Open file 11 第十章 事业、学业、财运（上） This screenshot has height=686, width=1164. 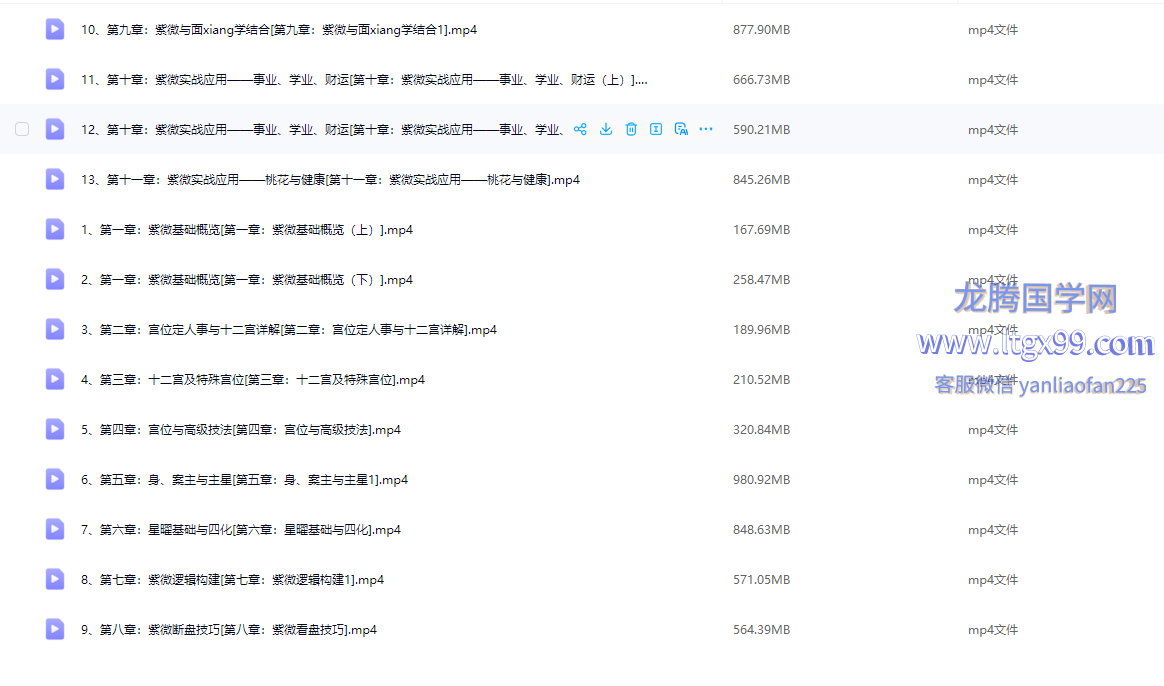coord(364,80)
